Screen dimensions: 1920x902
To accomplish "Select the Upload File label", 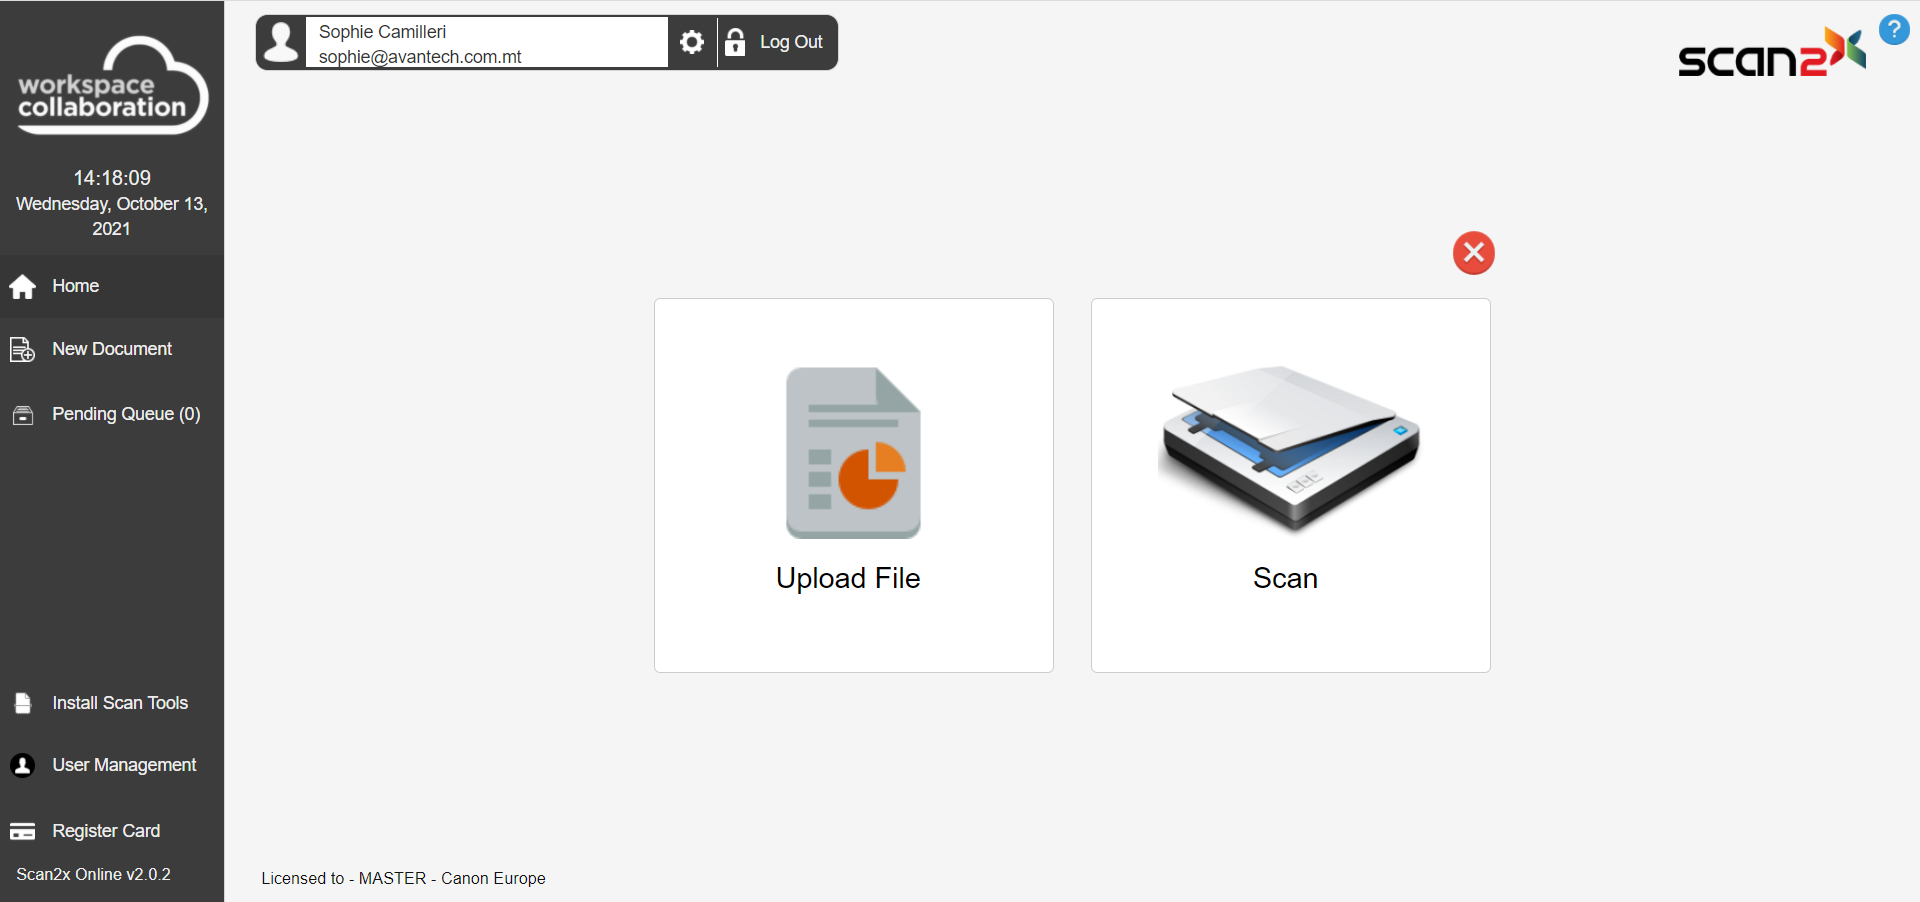I will (848, 578).
